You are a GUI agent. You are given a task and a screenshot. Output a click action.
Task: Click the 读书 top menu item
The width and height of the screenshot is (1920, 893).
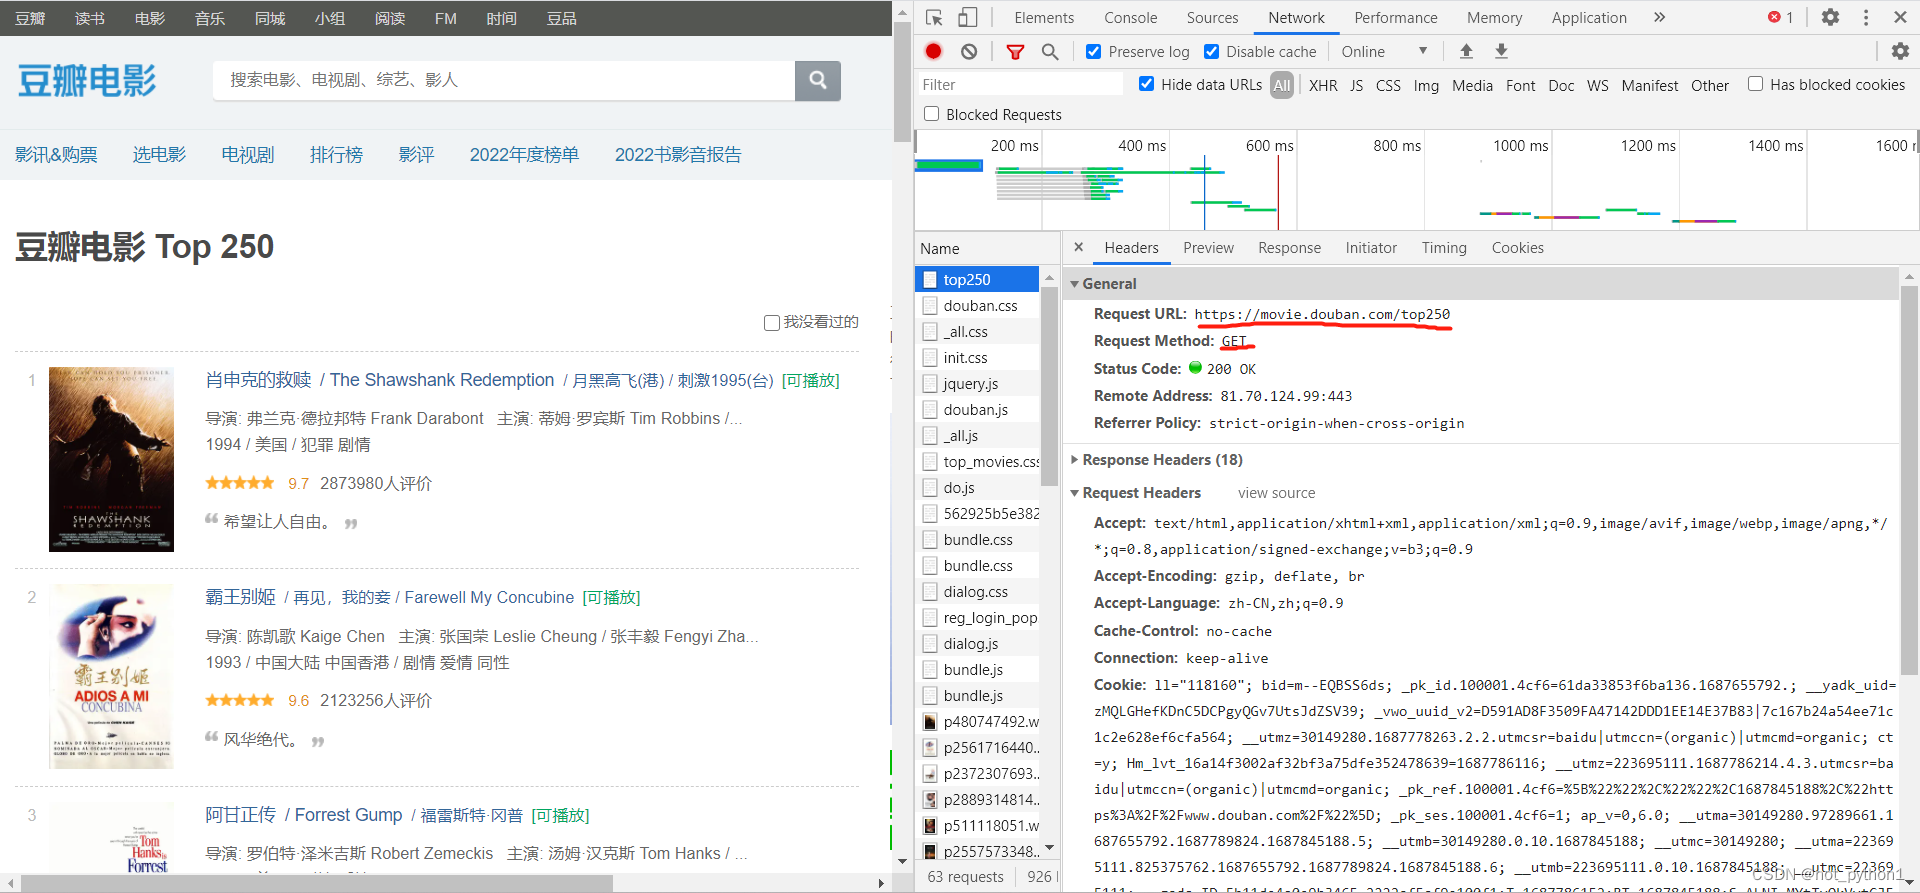(x=89, y=18)
